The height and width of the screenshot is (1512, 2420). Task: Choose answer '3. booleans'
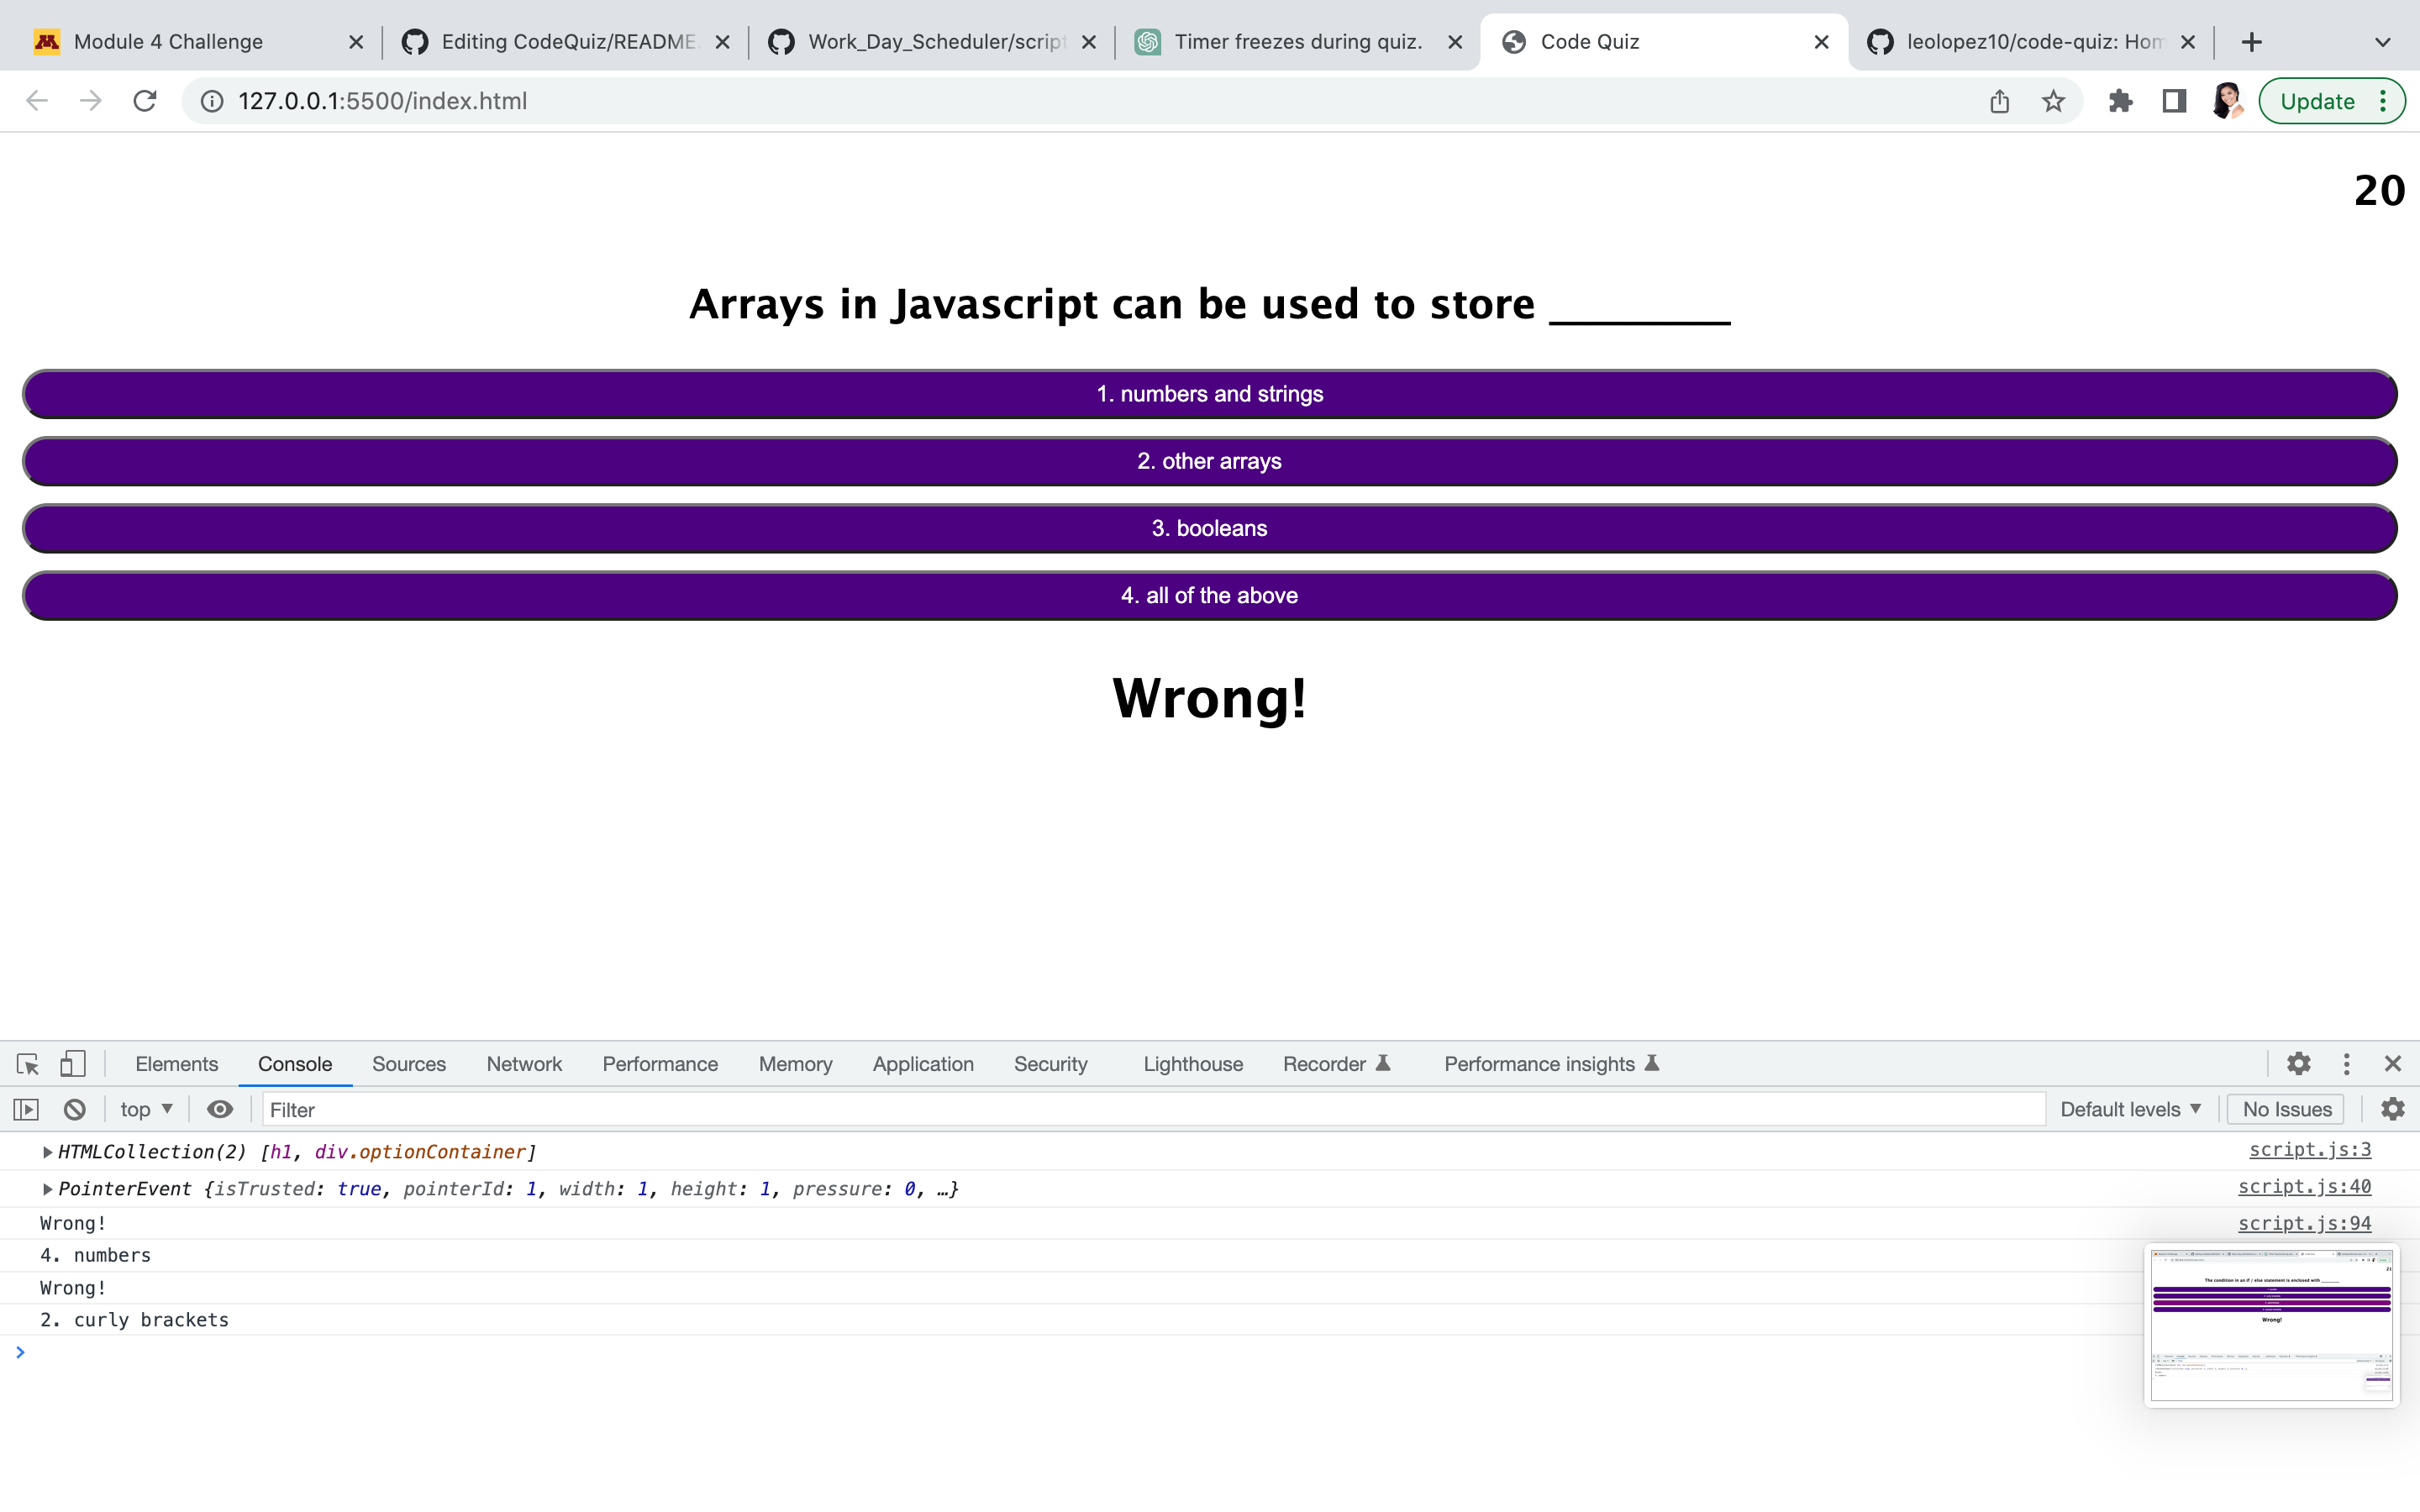tap(1210, 528)
